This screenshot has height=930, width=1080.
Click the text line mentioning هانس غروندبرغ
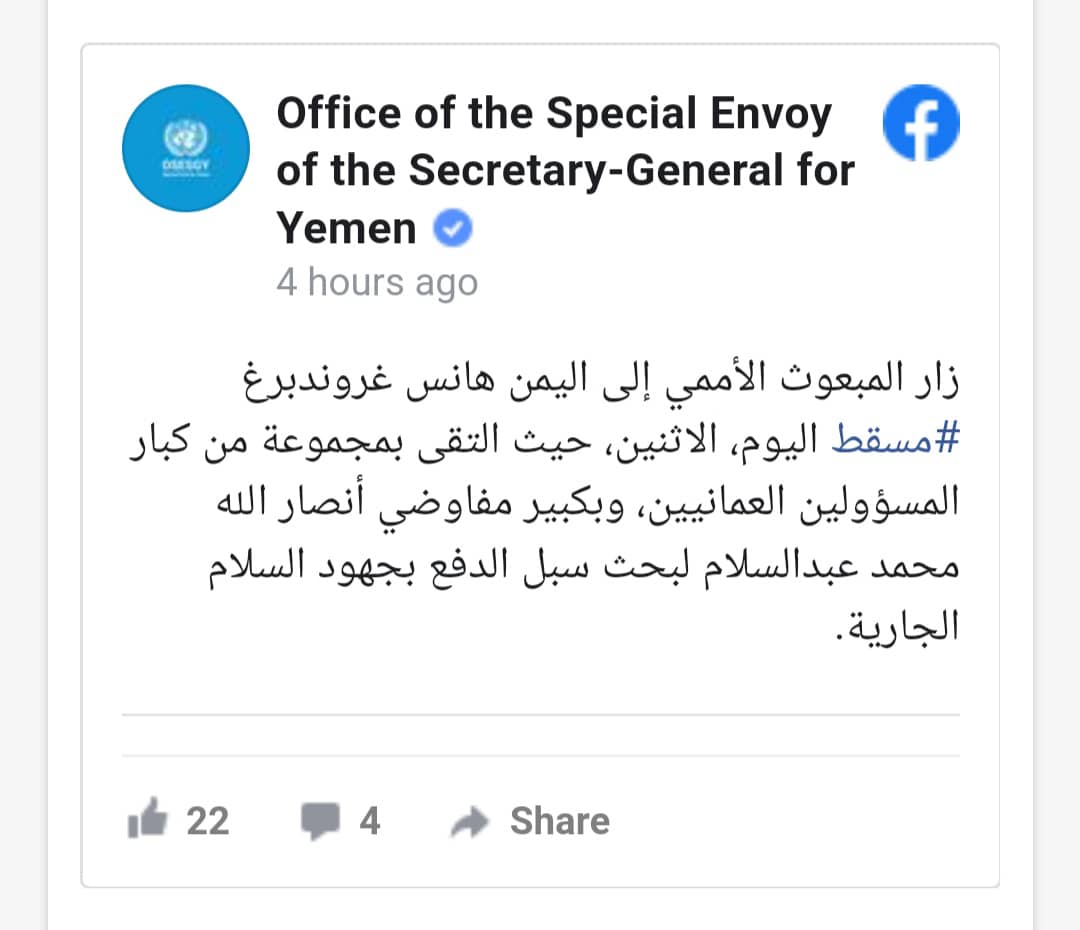[x=601, y=380]
